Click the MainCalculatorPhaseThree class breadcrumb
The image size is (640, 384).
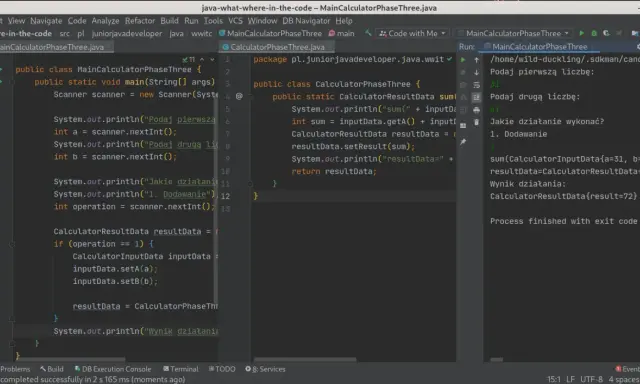(x=271, y=33)
